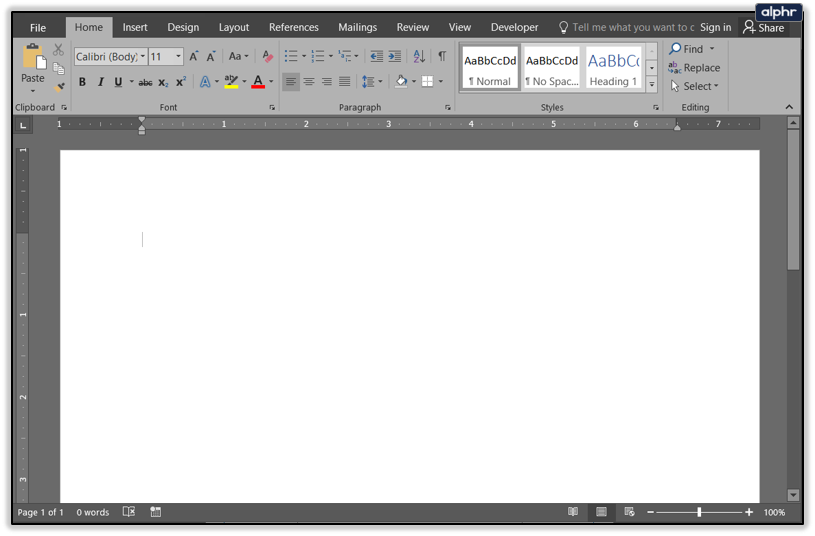This screenshot has height=536, width=815.
Task: Click the Cut scissors icon
Action: [58, 50]
